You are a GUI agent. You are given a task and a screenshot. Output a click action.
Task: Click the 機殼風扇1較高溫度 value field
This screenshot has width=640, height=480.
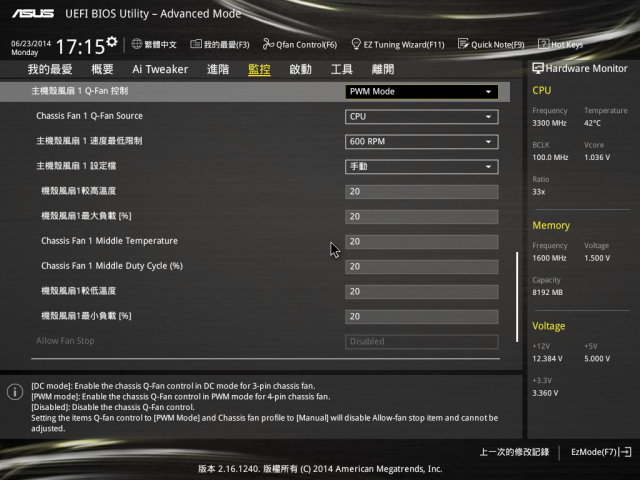point(422,191)
